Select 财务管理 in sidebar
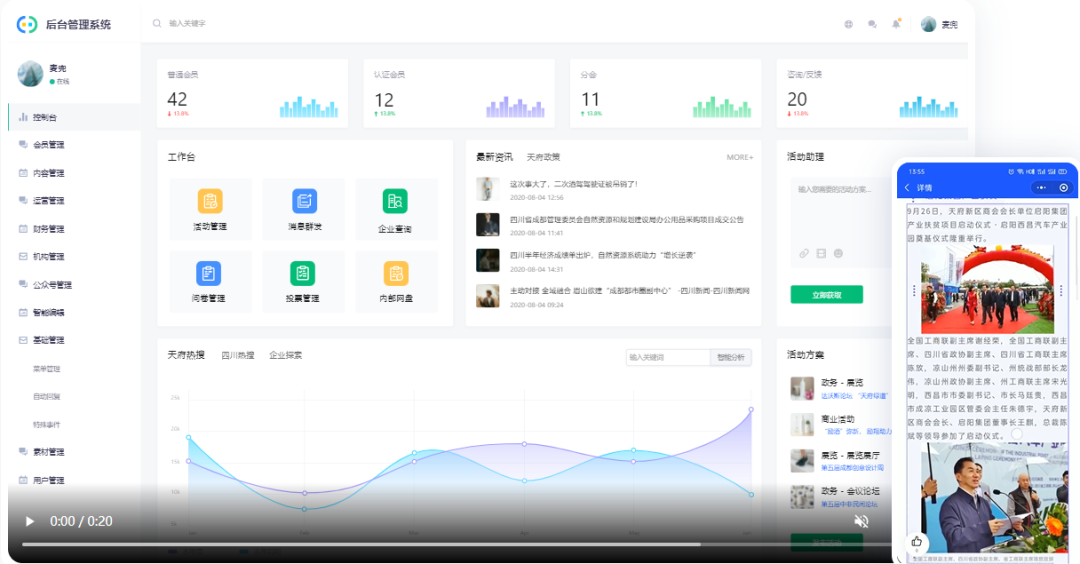This screenshot has width=1080, height=564. [48, 229]
